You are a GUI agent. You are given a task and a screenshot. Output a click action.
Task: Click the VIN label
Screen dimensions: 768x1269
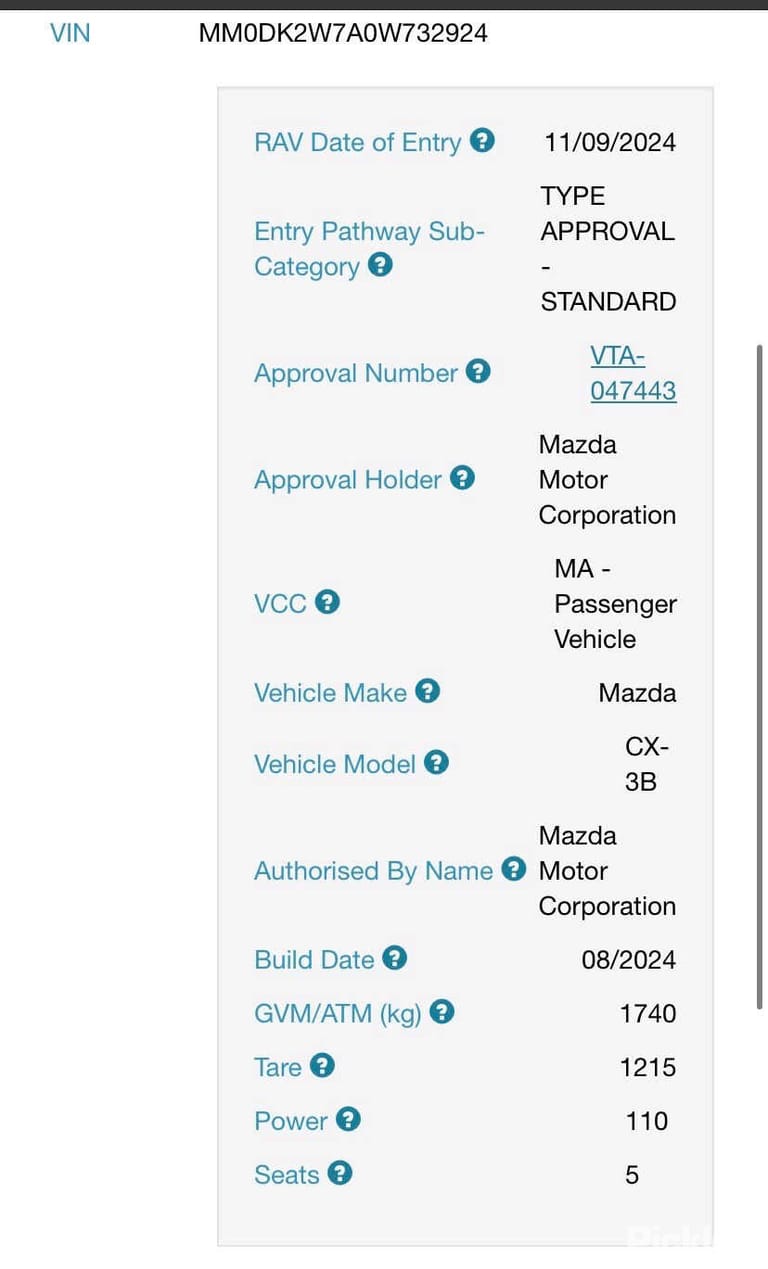[70, 33]
